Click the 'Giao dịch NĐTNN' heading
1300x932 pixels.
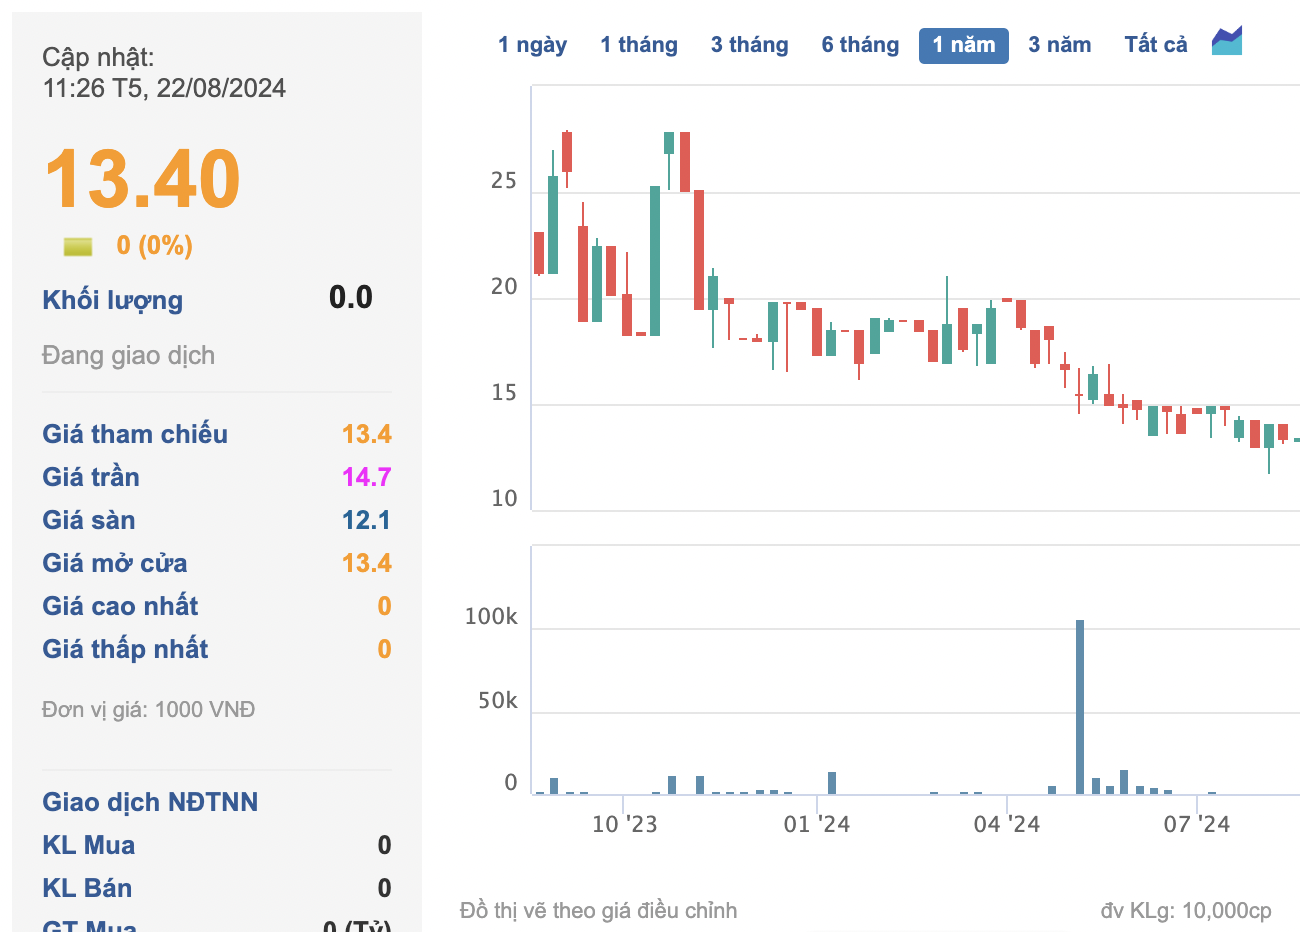coord(150,802)
